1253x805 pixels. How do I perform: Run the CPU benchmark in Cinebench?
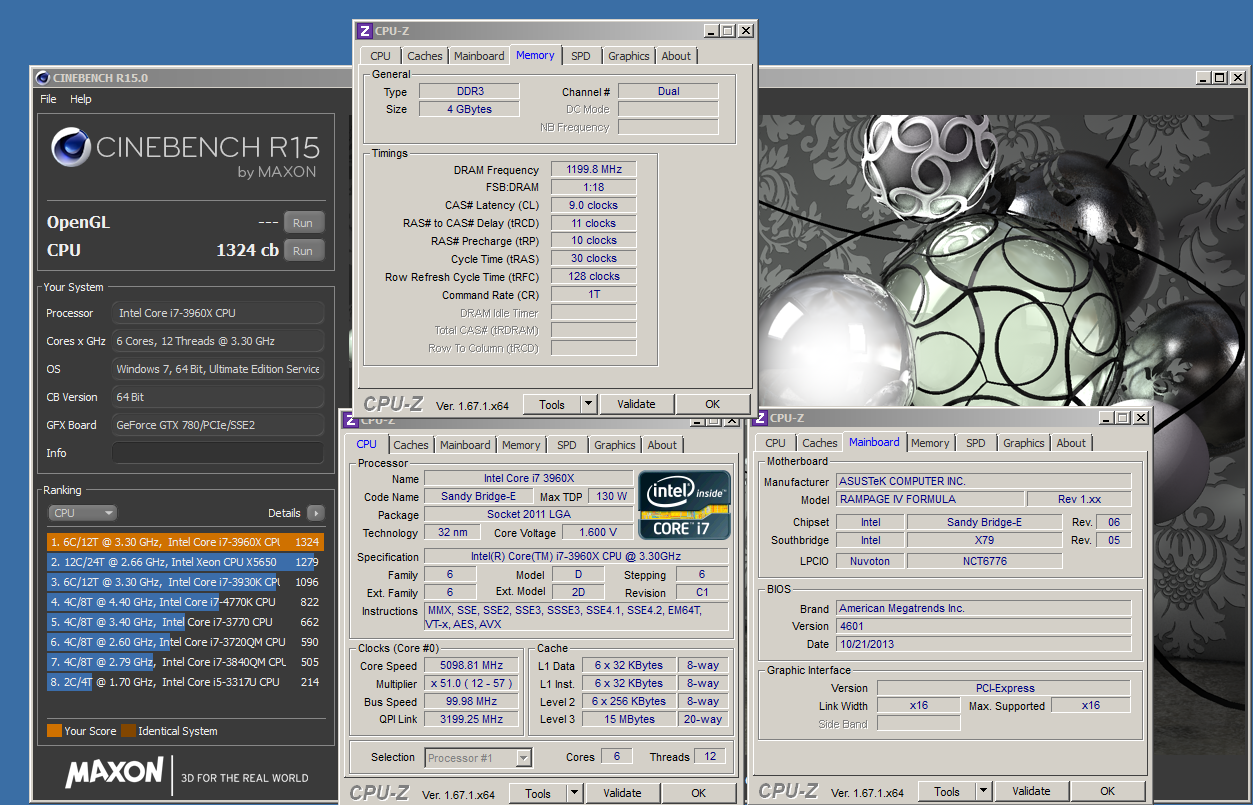click(304, 251)
